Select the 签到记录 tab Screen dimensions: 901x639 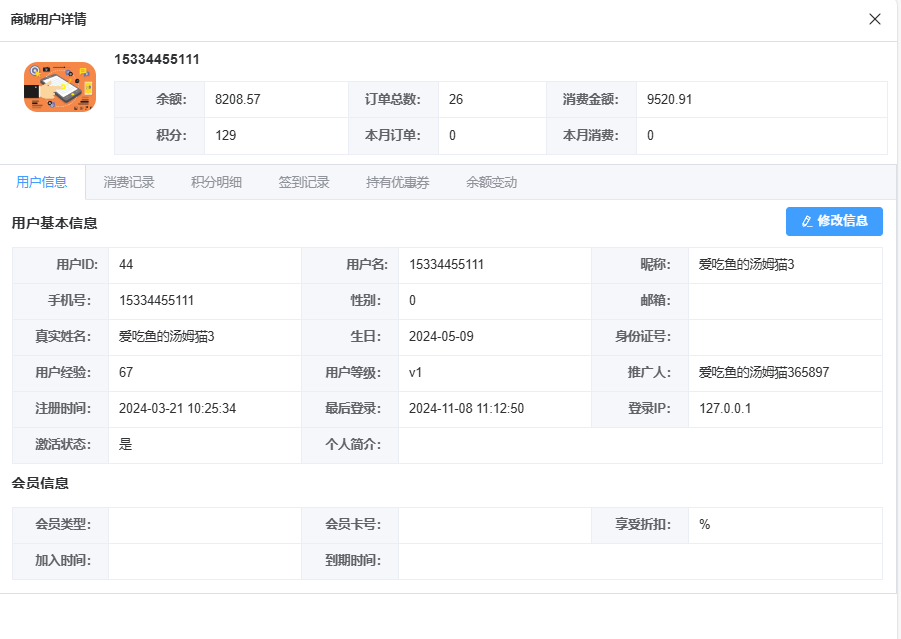304,182
